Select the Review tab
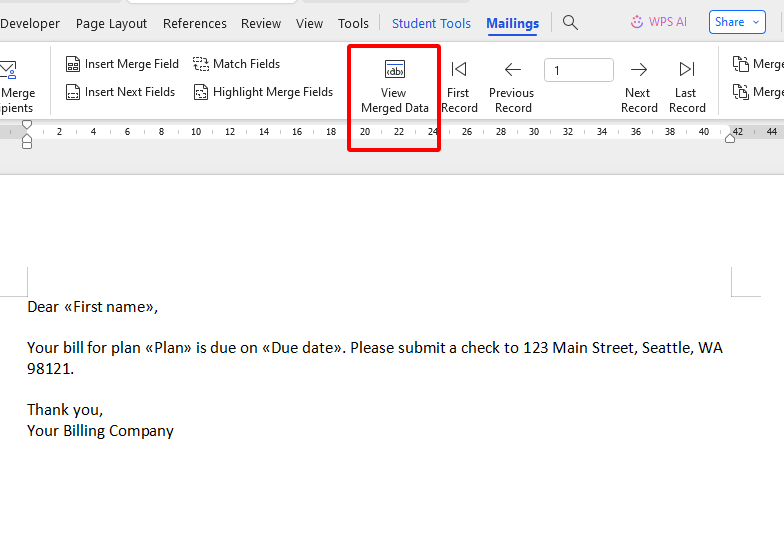The width and height of the screenshot is (784, 559). [x=261, y=23]
